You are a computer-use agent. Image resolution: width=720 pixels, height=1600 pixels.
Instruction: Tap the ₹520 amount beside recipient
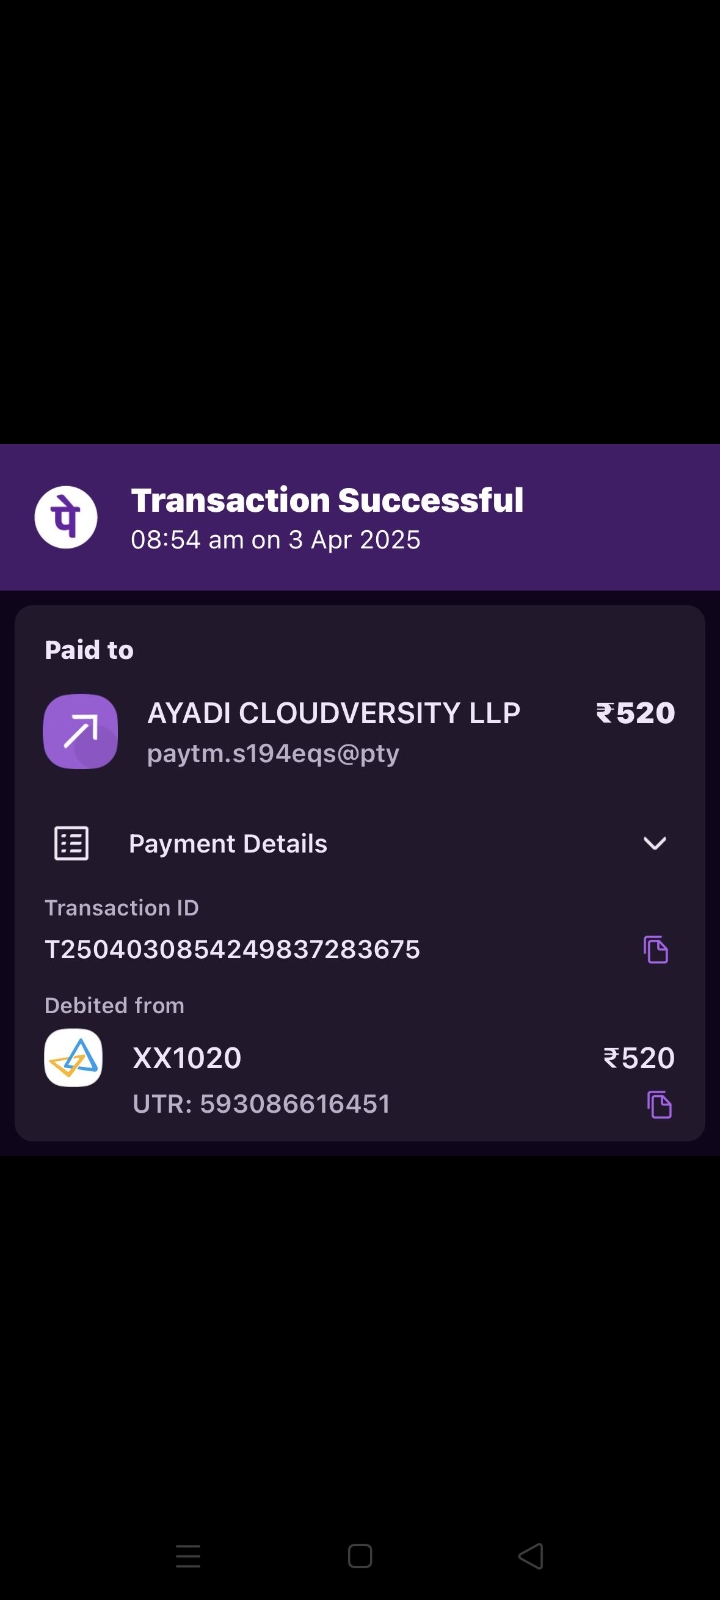635,713
